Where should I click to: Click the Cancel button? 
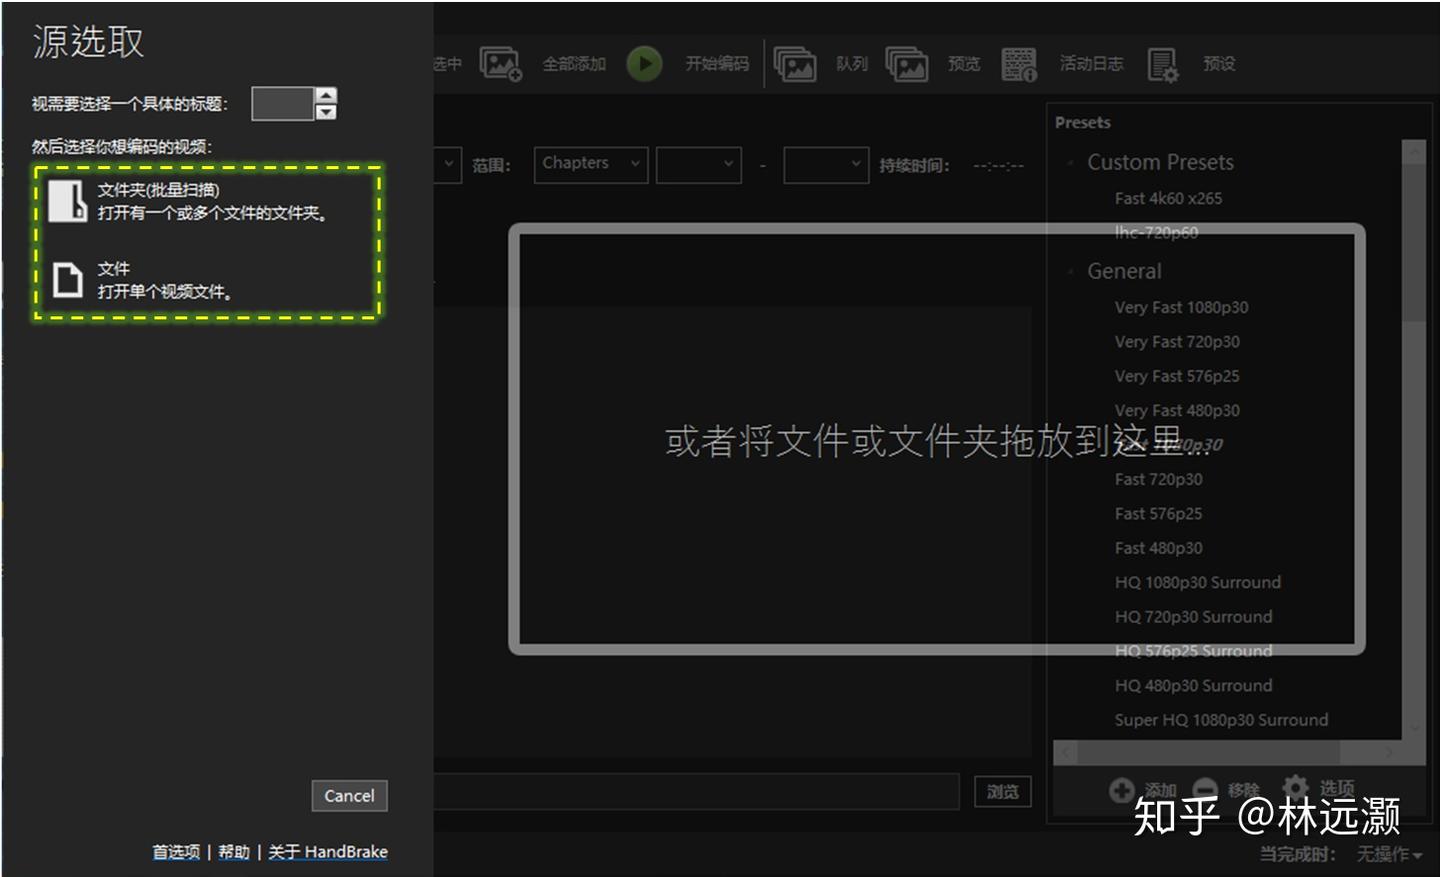[349, 796]
